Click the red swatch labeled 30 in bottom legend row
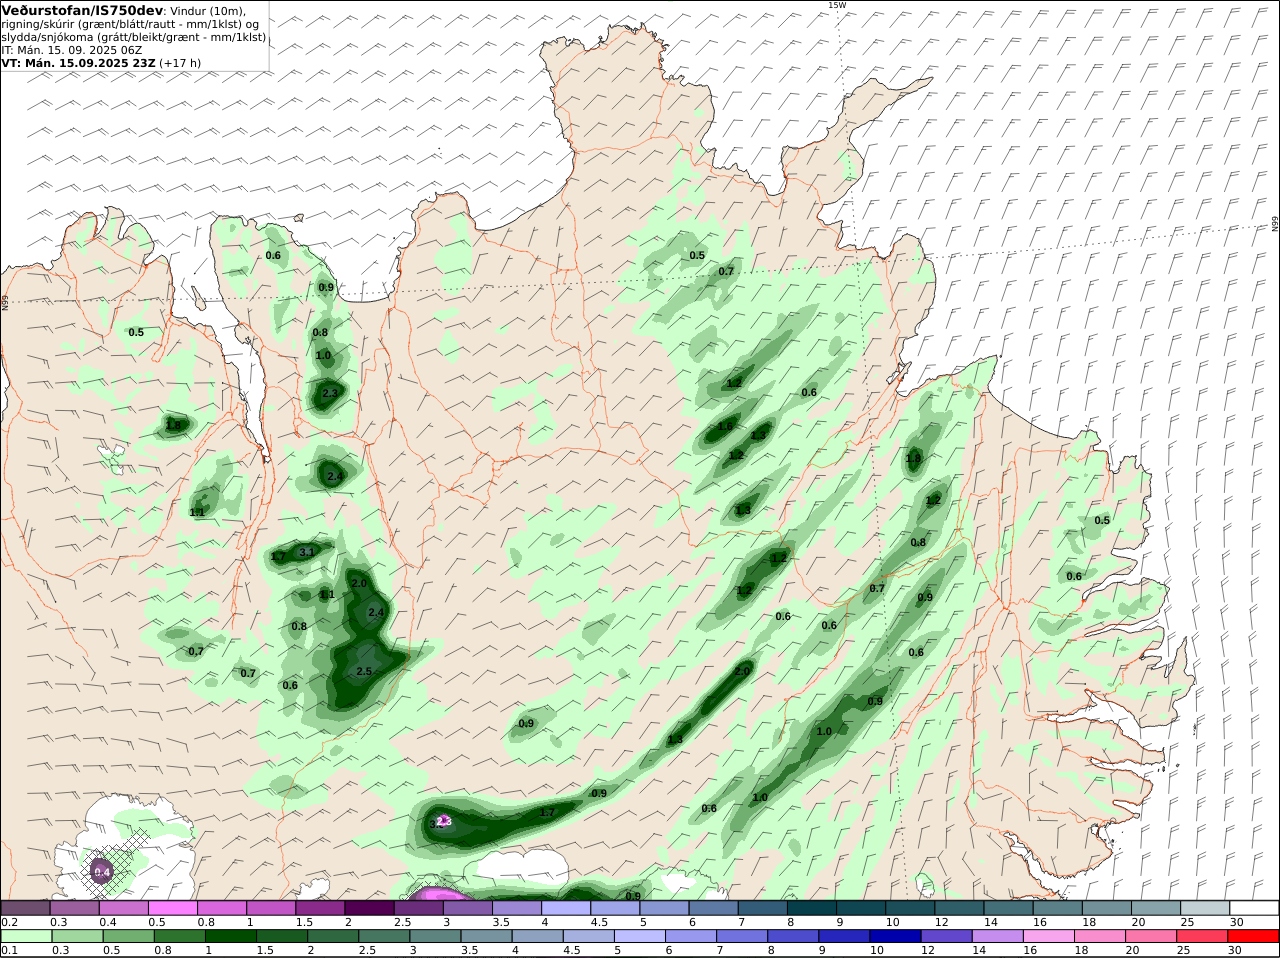This screenshot has width=1280, height=958. (1255, 936)
